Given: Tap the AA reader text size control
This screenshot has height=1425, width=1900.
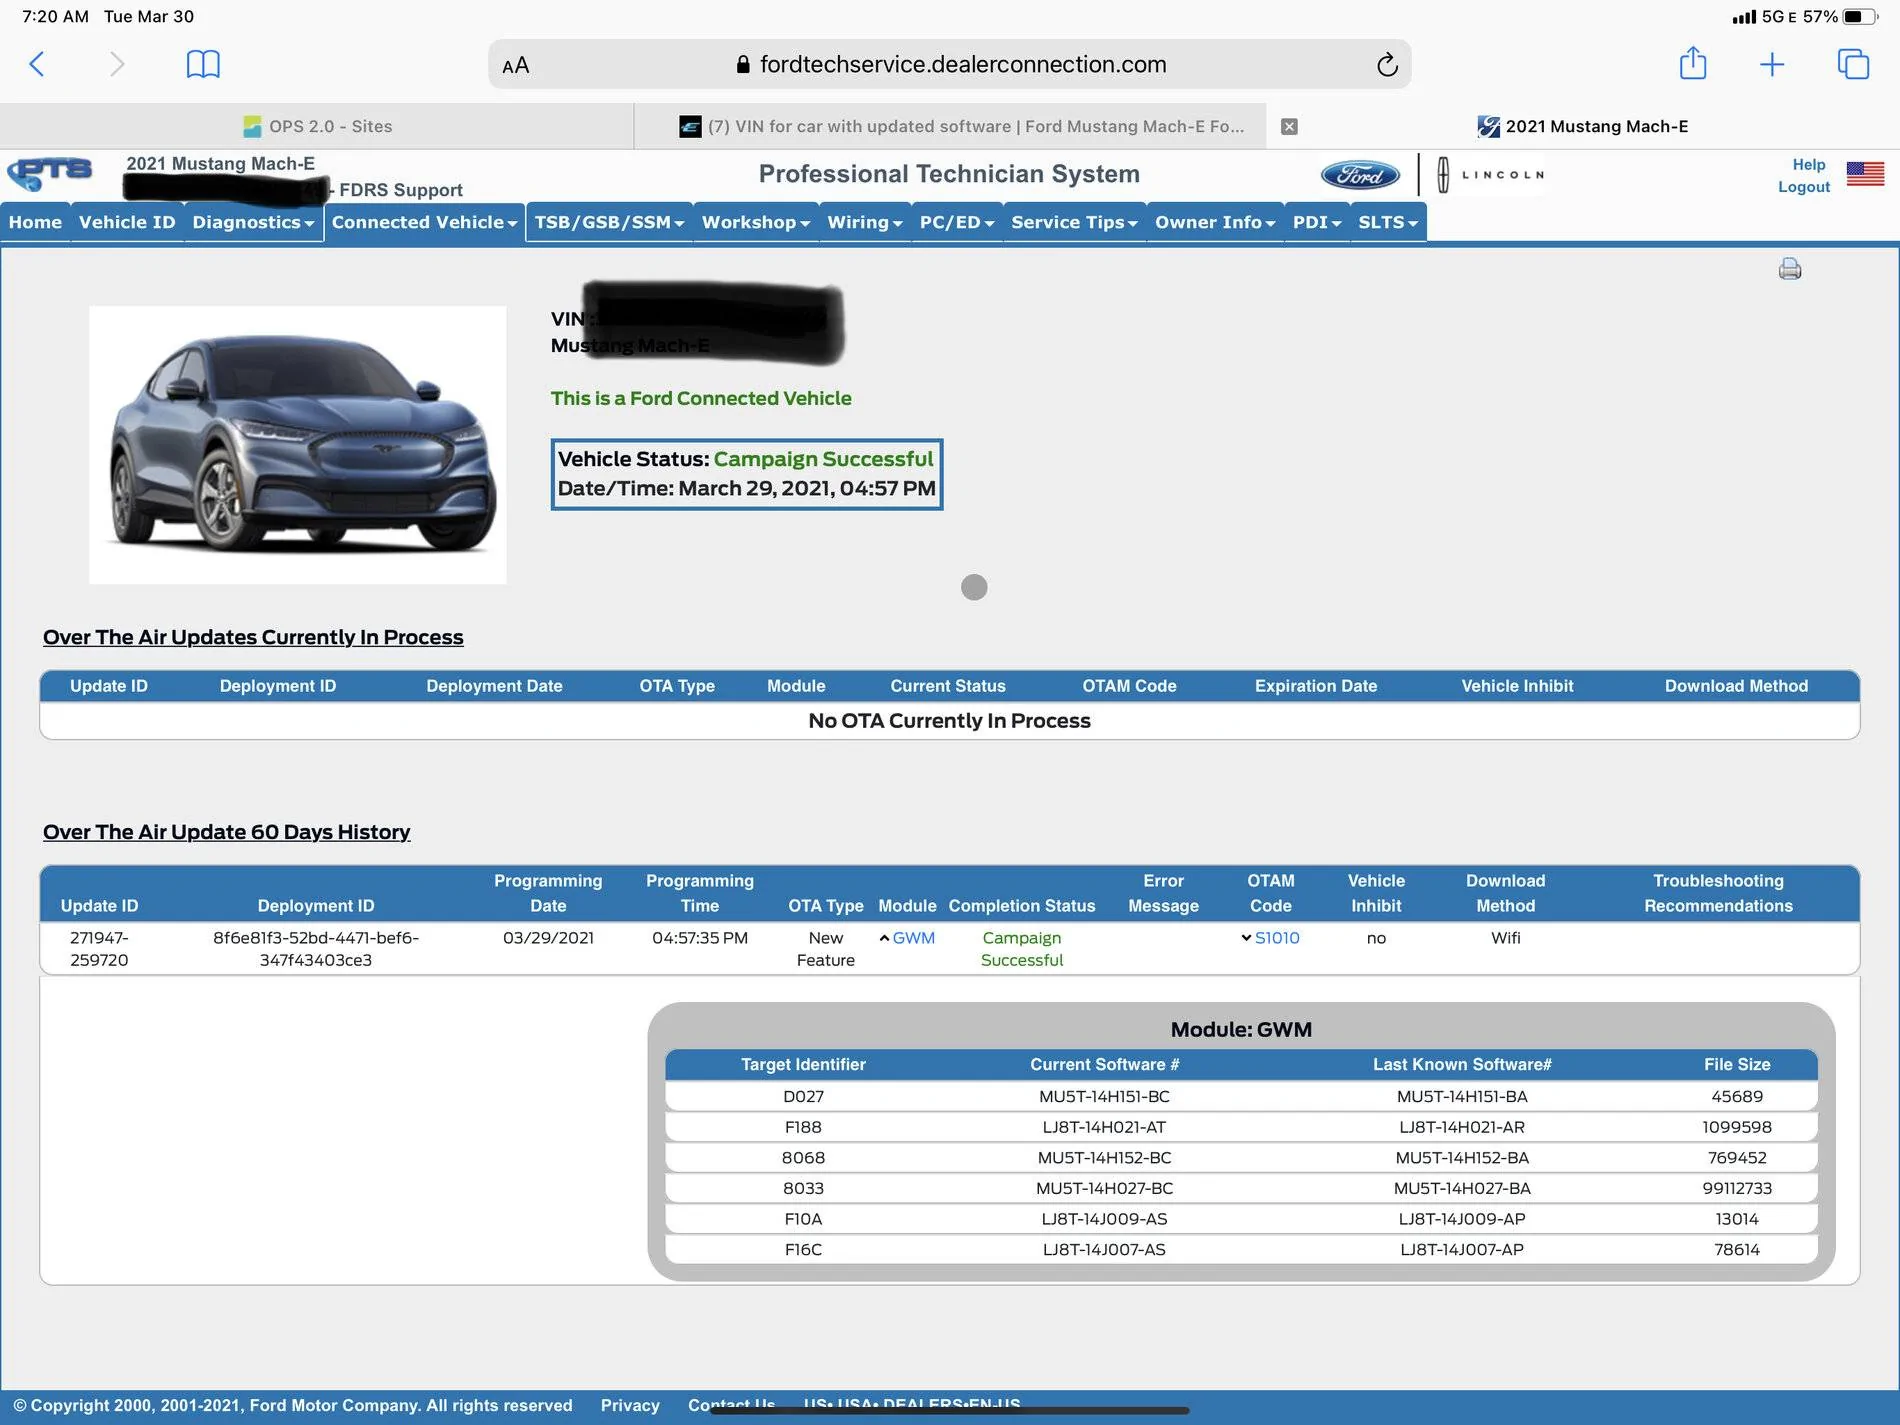Looking at the screenshot, I should coord(516,65).
